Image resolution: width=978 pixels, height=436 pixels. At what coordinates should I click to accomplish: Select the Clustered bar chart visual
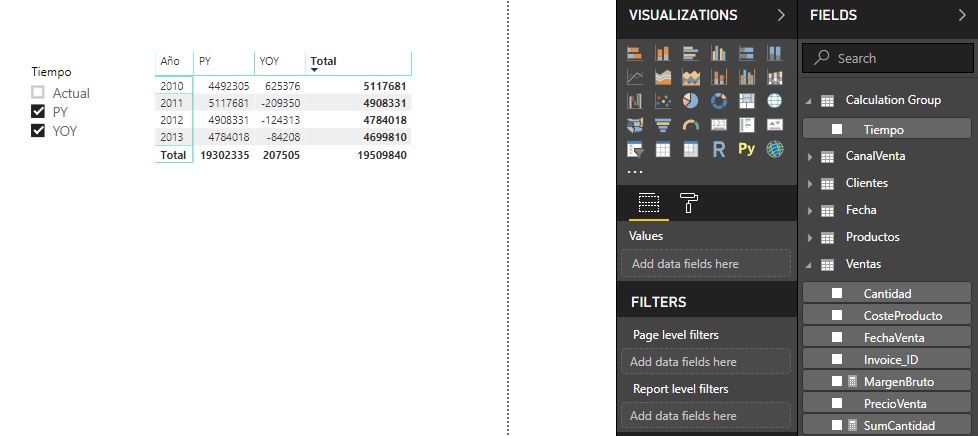pos(690,54)
